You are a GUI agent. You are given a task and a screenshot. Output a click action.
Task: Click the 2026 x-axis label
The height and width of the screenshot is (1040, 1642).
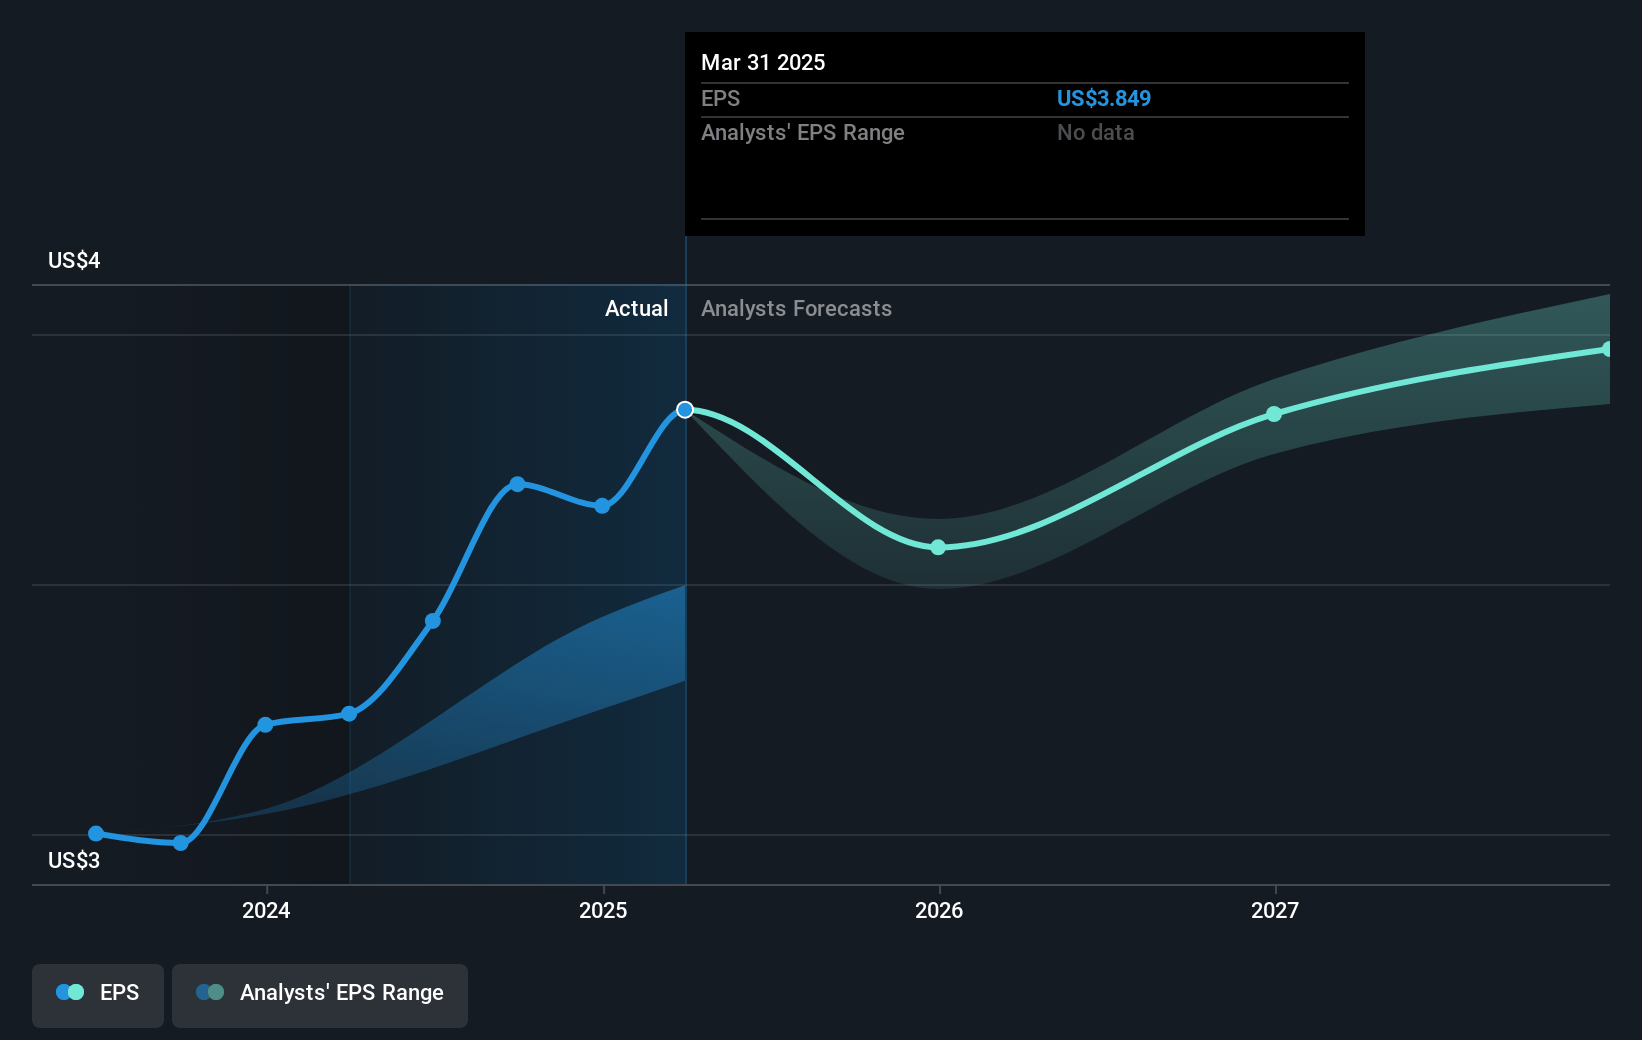pos(939,910)
